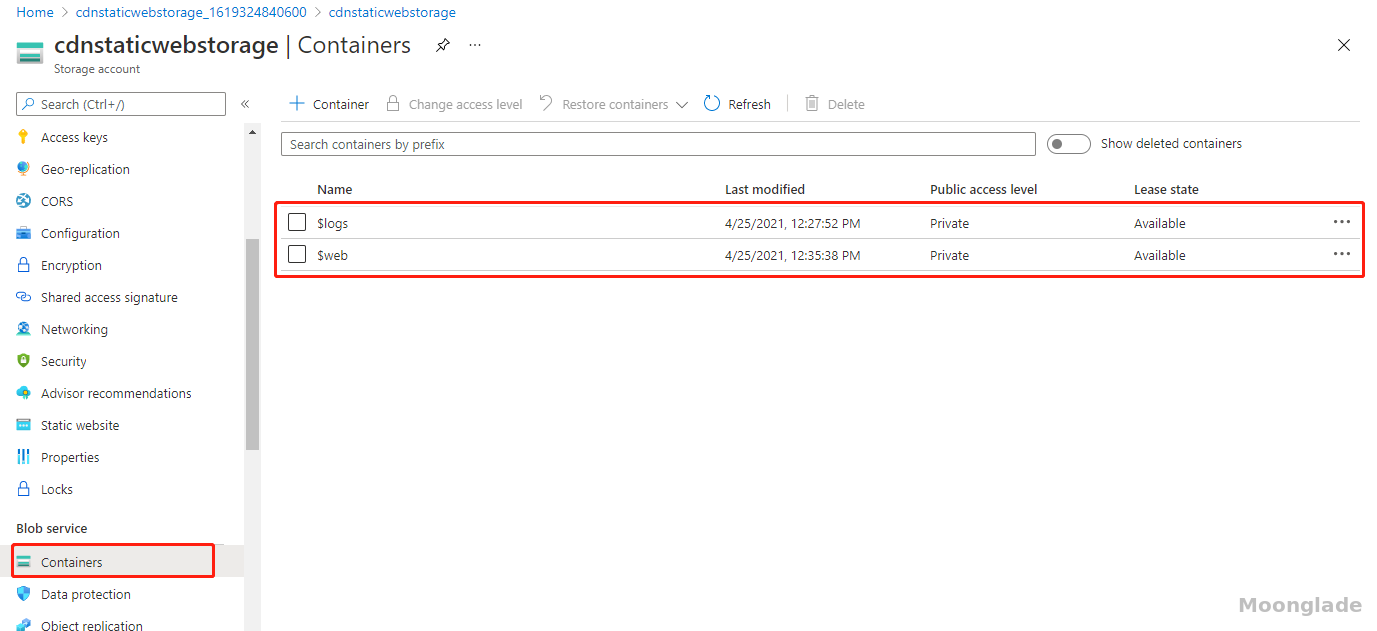Click the Change access level text
This screenshot has width=1377, height=631.
tap(465, 104)
